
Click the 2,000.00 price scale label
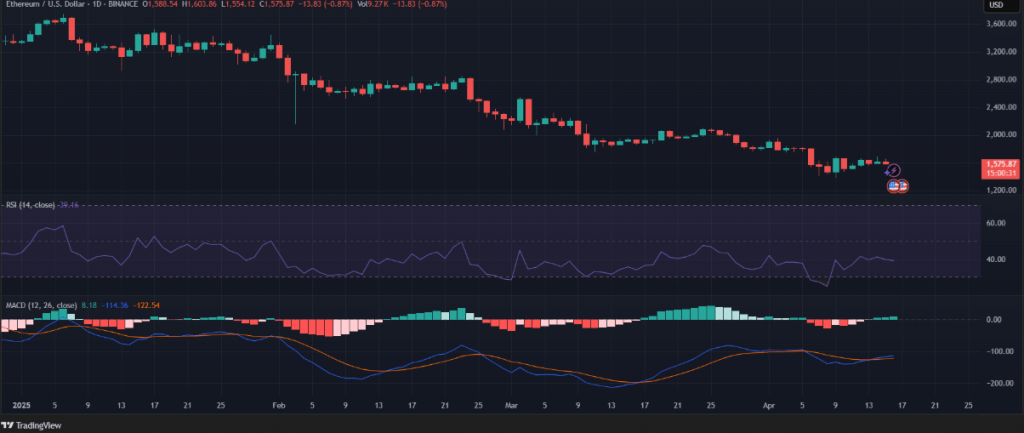tap(1002, 134)
